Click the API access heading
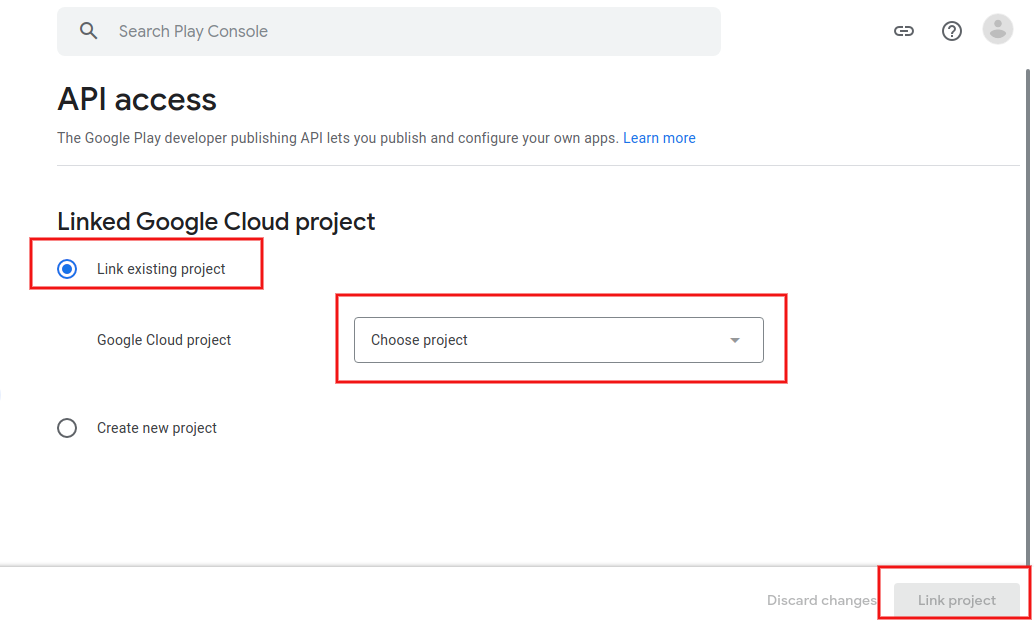The image size is (1034, 622). pos(137,100)
